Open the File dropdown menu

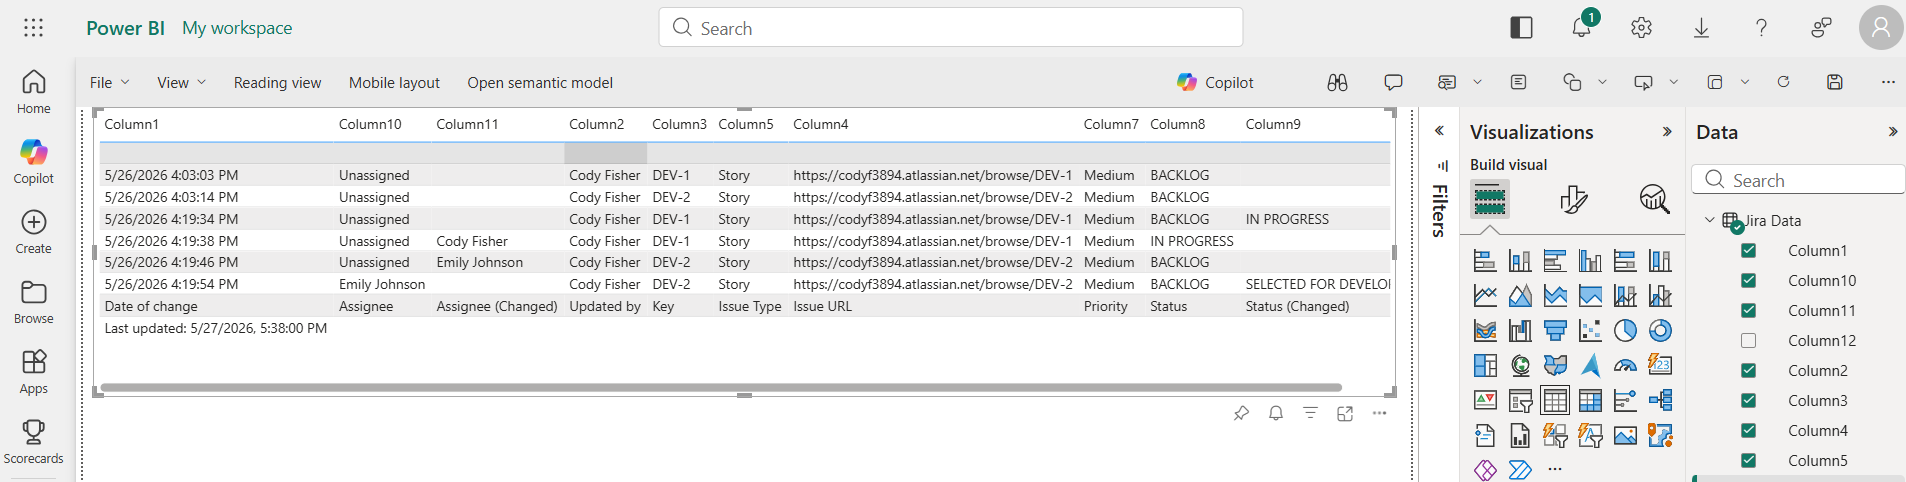[x=109, y=82]
